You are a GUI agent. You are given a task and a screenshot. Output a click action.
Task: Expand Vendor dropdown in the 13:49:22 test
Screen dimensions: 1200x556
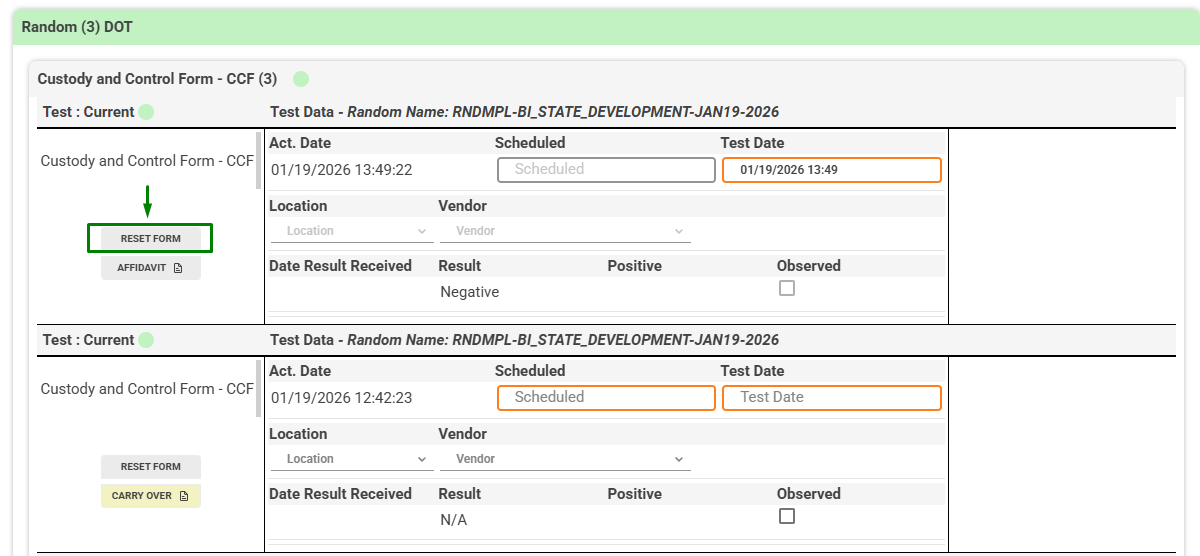tap(564, 231)
